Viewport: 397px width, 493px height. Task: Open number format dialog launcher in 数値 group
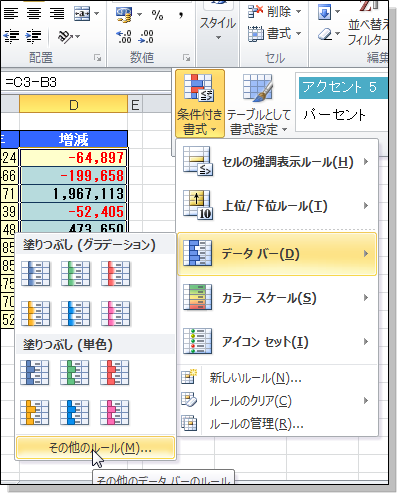coord(187,58)
